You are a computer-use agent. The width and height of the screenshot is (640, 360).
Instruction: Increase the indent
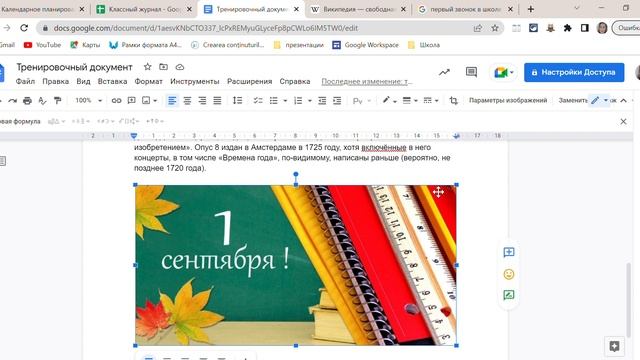tap(337, 100)
